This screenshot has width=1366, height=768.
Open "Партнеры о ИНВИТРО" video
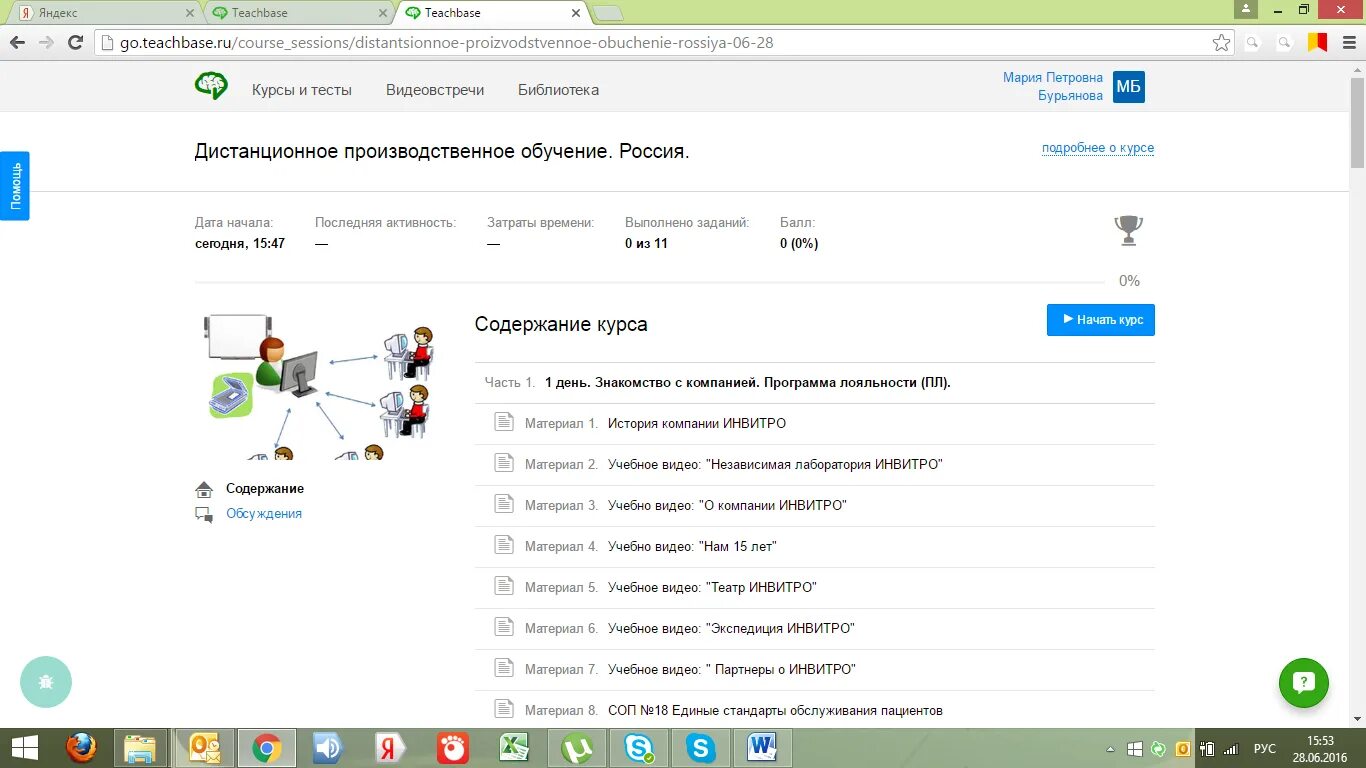point(732,669)
